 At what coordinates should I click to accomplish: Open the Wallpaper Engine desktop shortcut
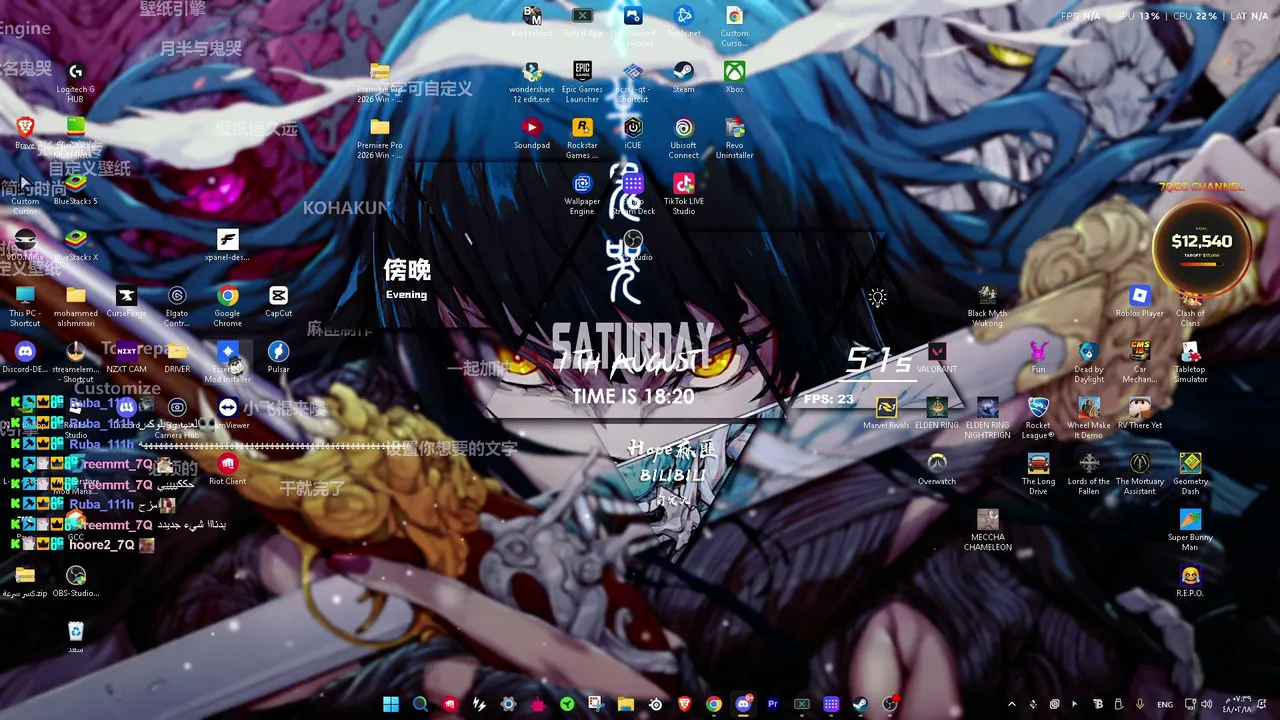(582, 194)
